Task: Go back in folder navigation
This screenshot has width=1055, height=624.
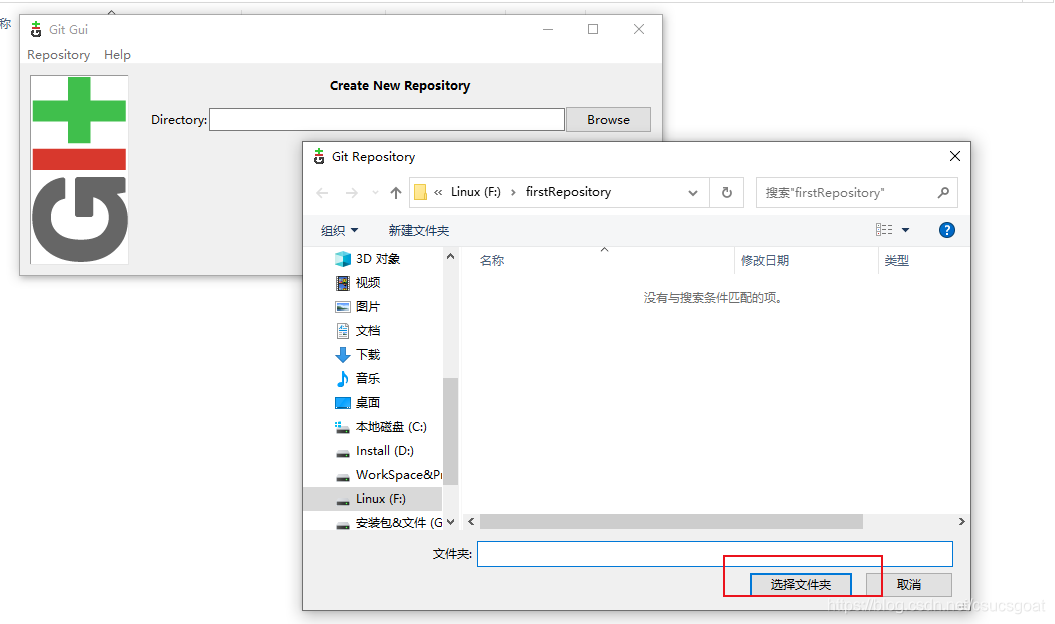Action: (x=322, y=193)
